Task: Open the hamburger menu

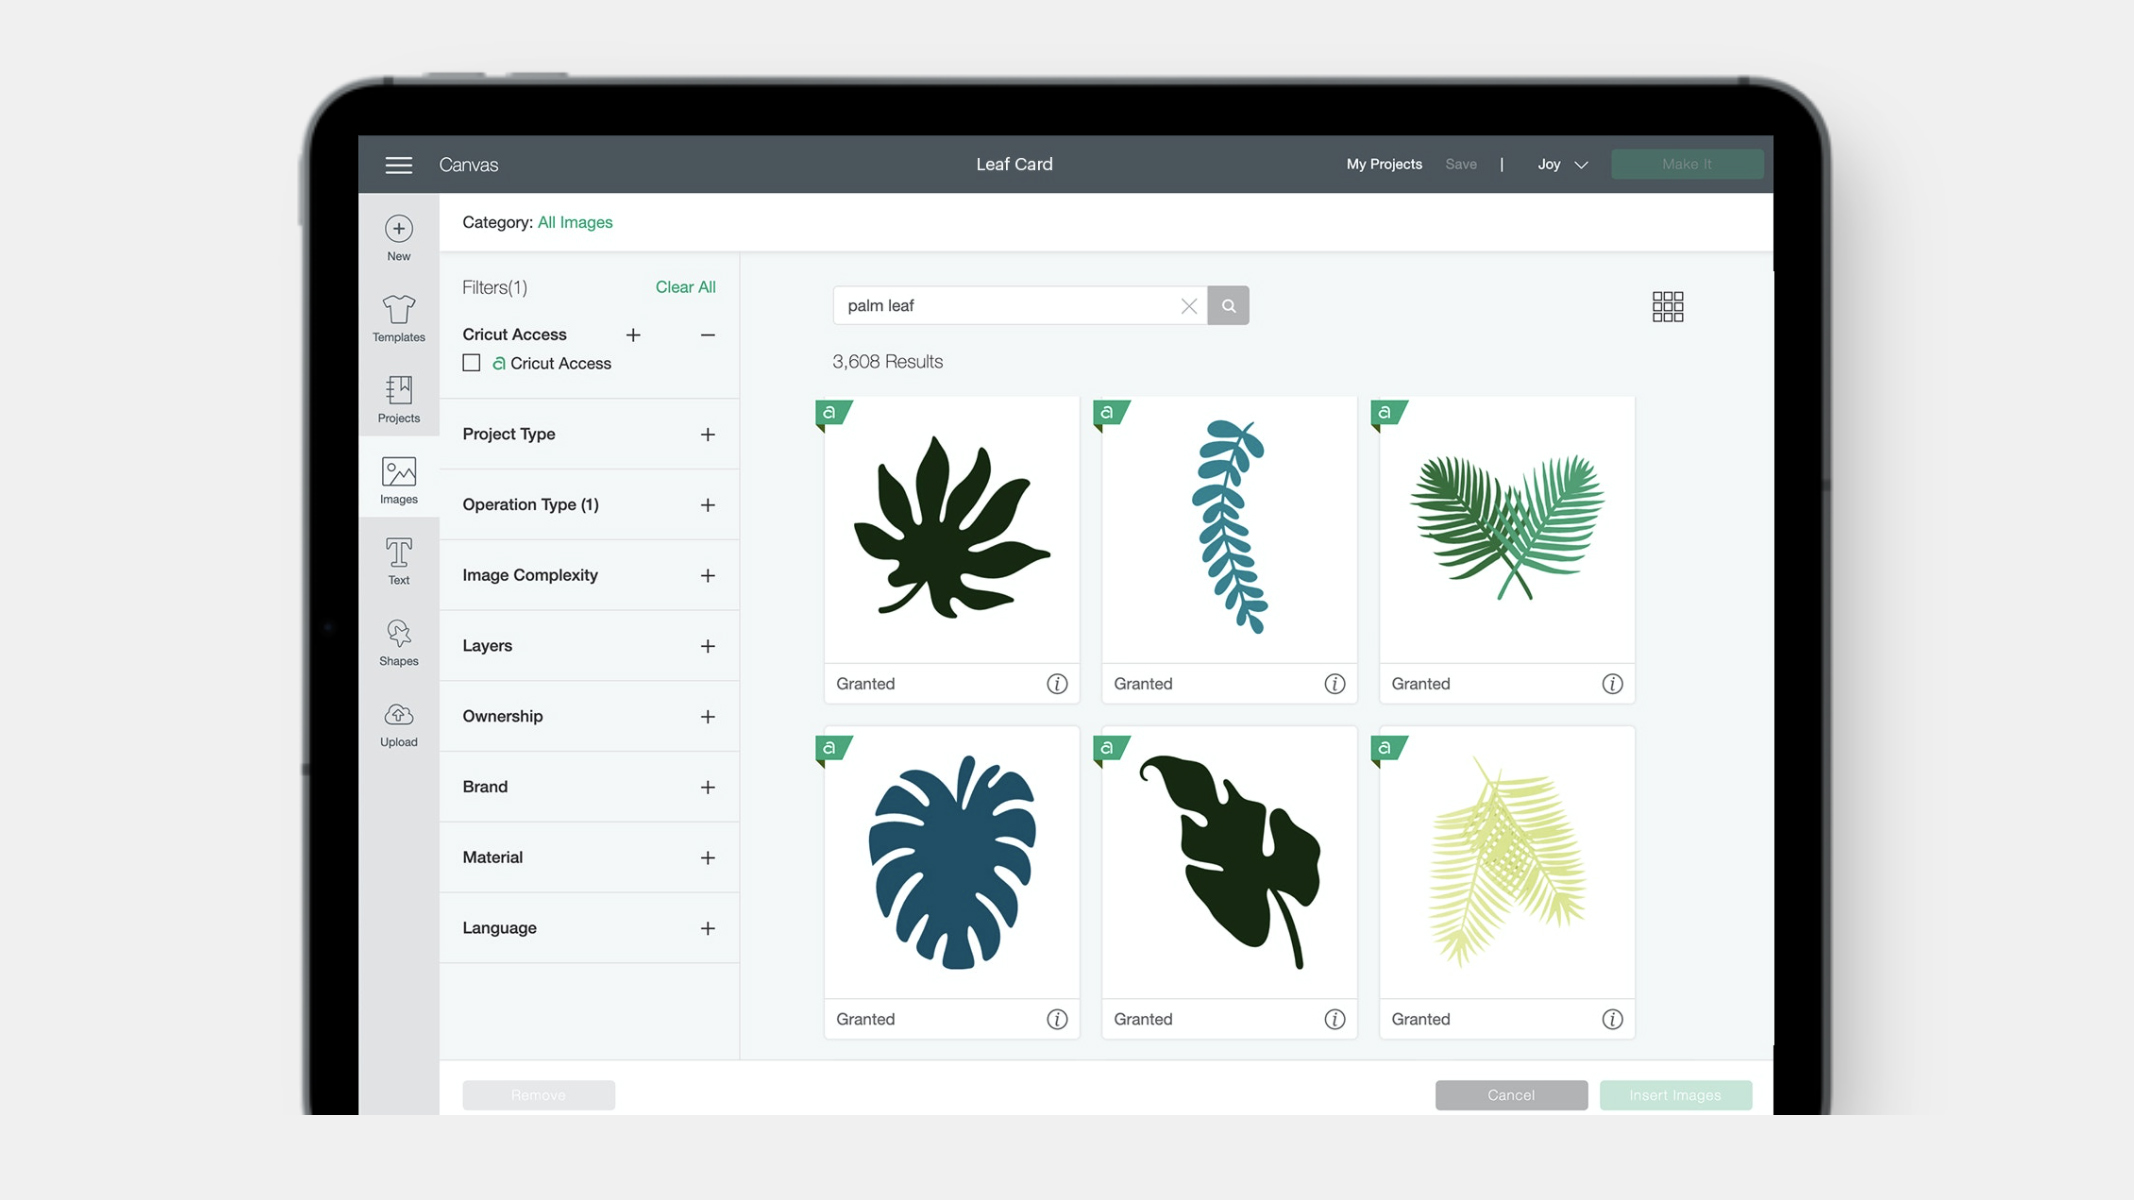Action: [x=398, y=164]
